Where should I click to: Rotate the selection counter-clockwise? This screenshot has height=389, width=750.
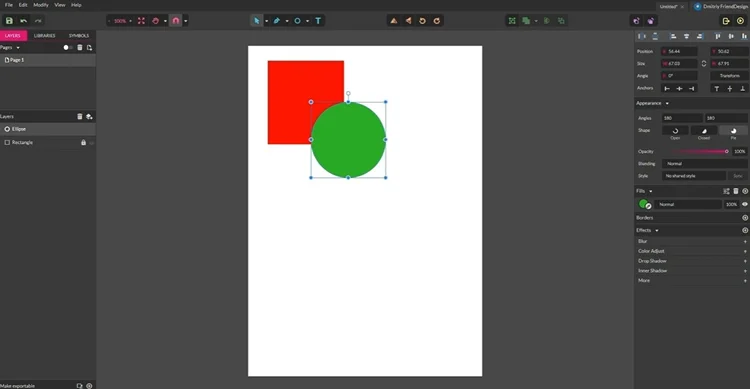tap(422, 21)
